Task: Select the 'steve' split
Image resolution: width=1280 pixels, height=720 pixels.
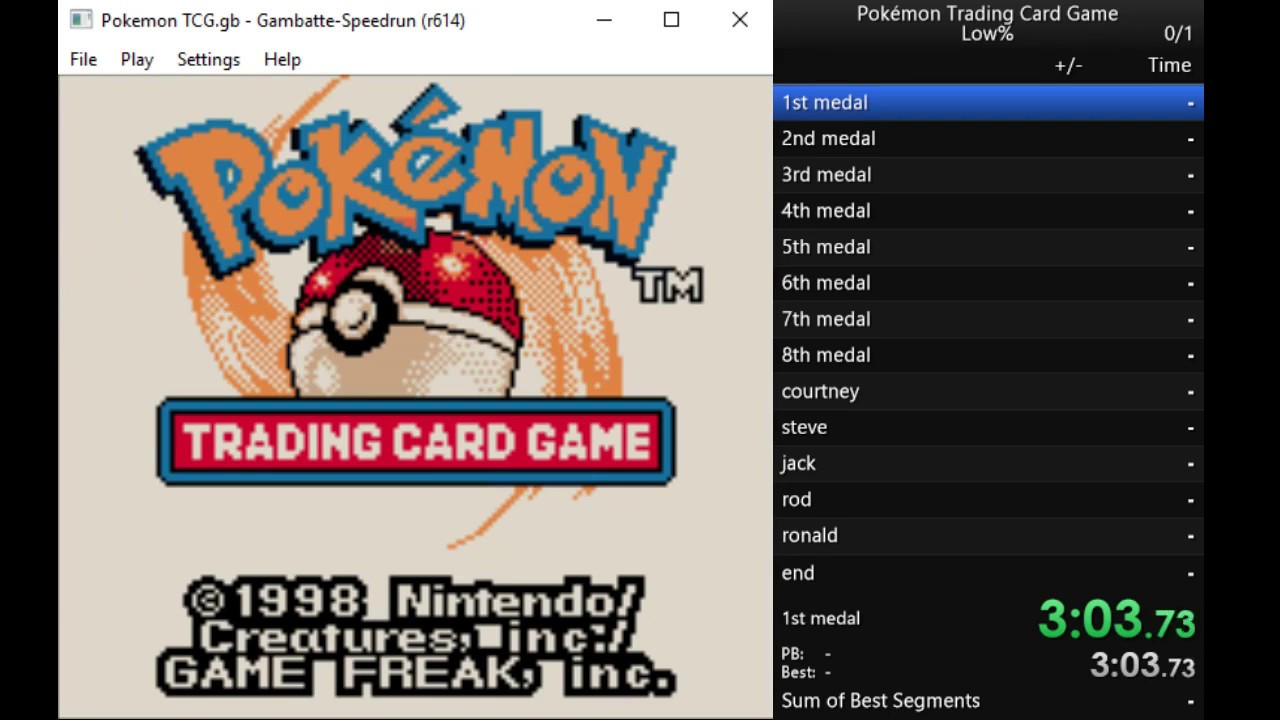Action: coord(988,427)
